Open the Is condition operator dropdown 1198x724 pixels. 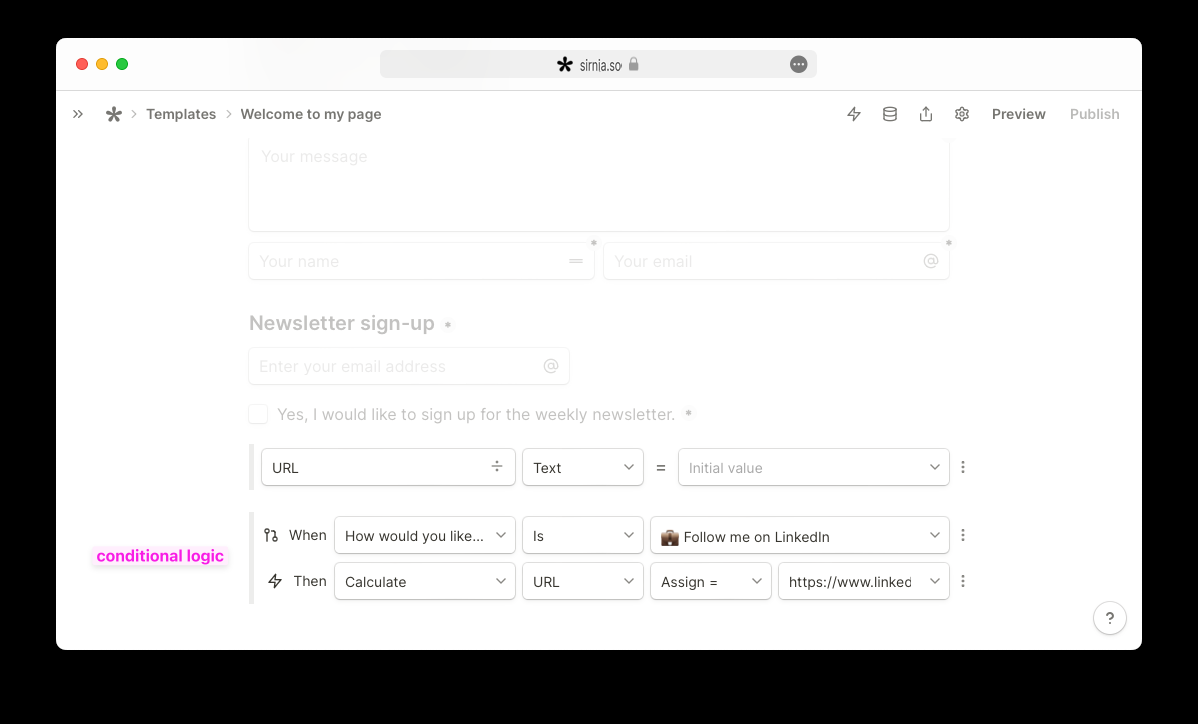(583, 535)
